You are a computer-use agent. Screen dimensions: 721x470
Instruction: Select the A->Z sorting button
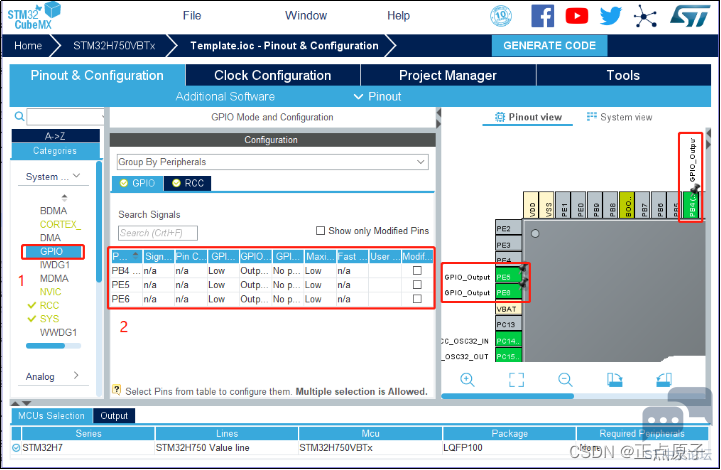point(55,136)
